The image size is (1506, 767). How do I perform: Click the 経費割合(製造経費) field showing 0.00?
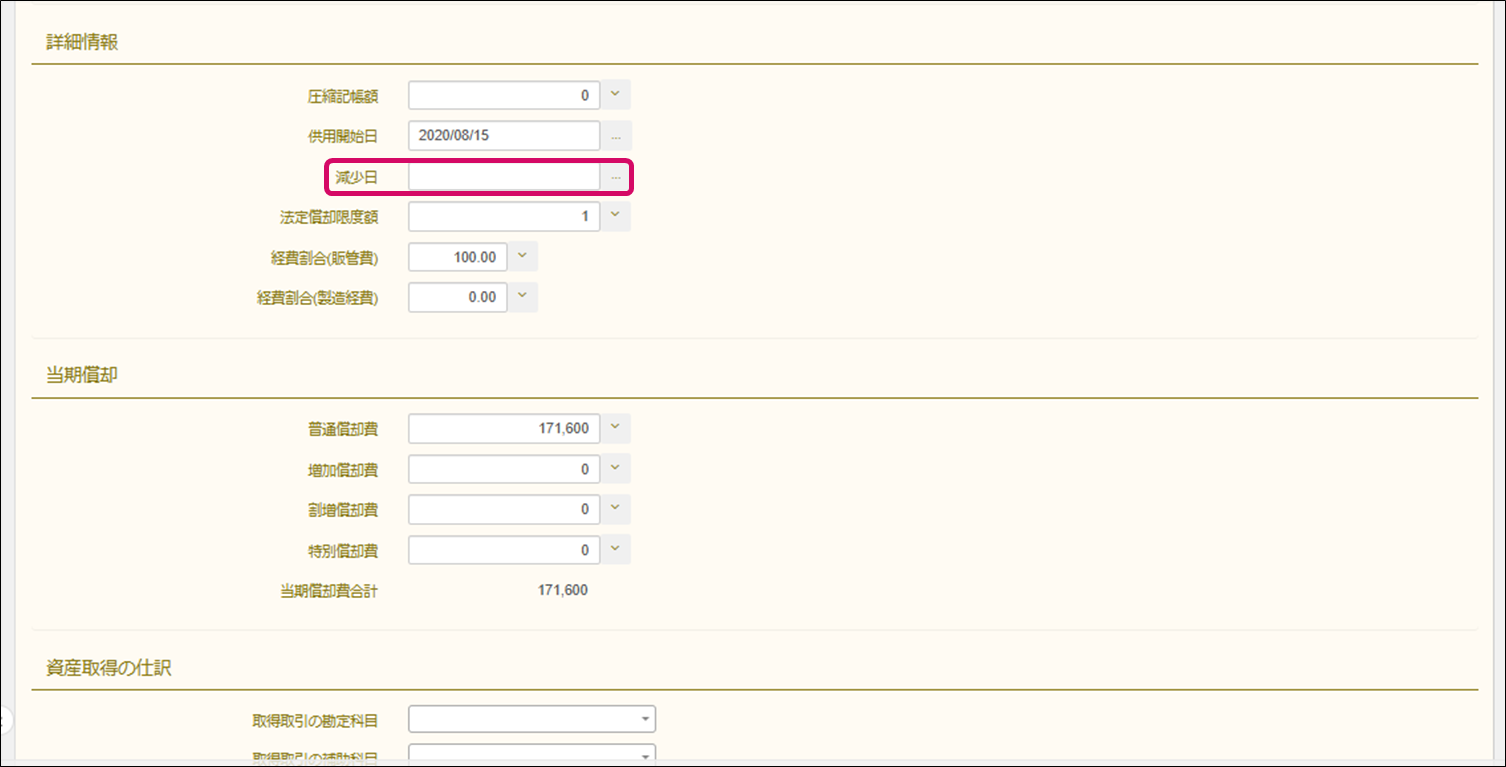point(458,297)
